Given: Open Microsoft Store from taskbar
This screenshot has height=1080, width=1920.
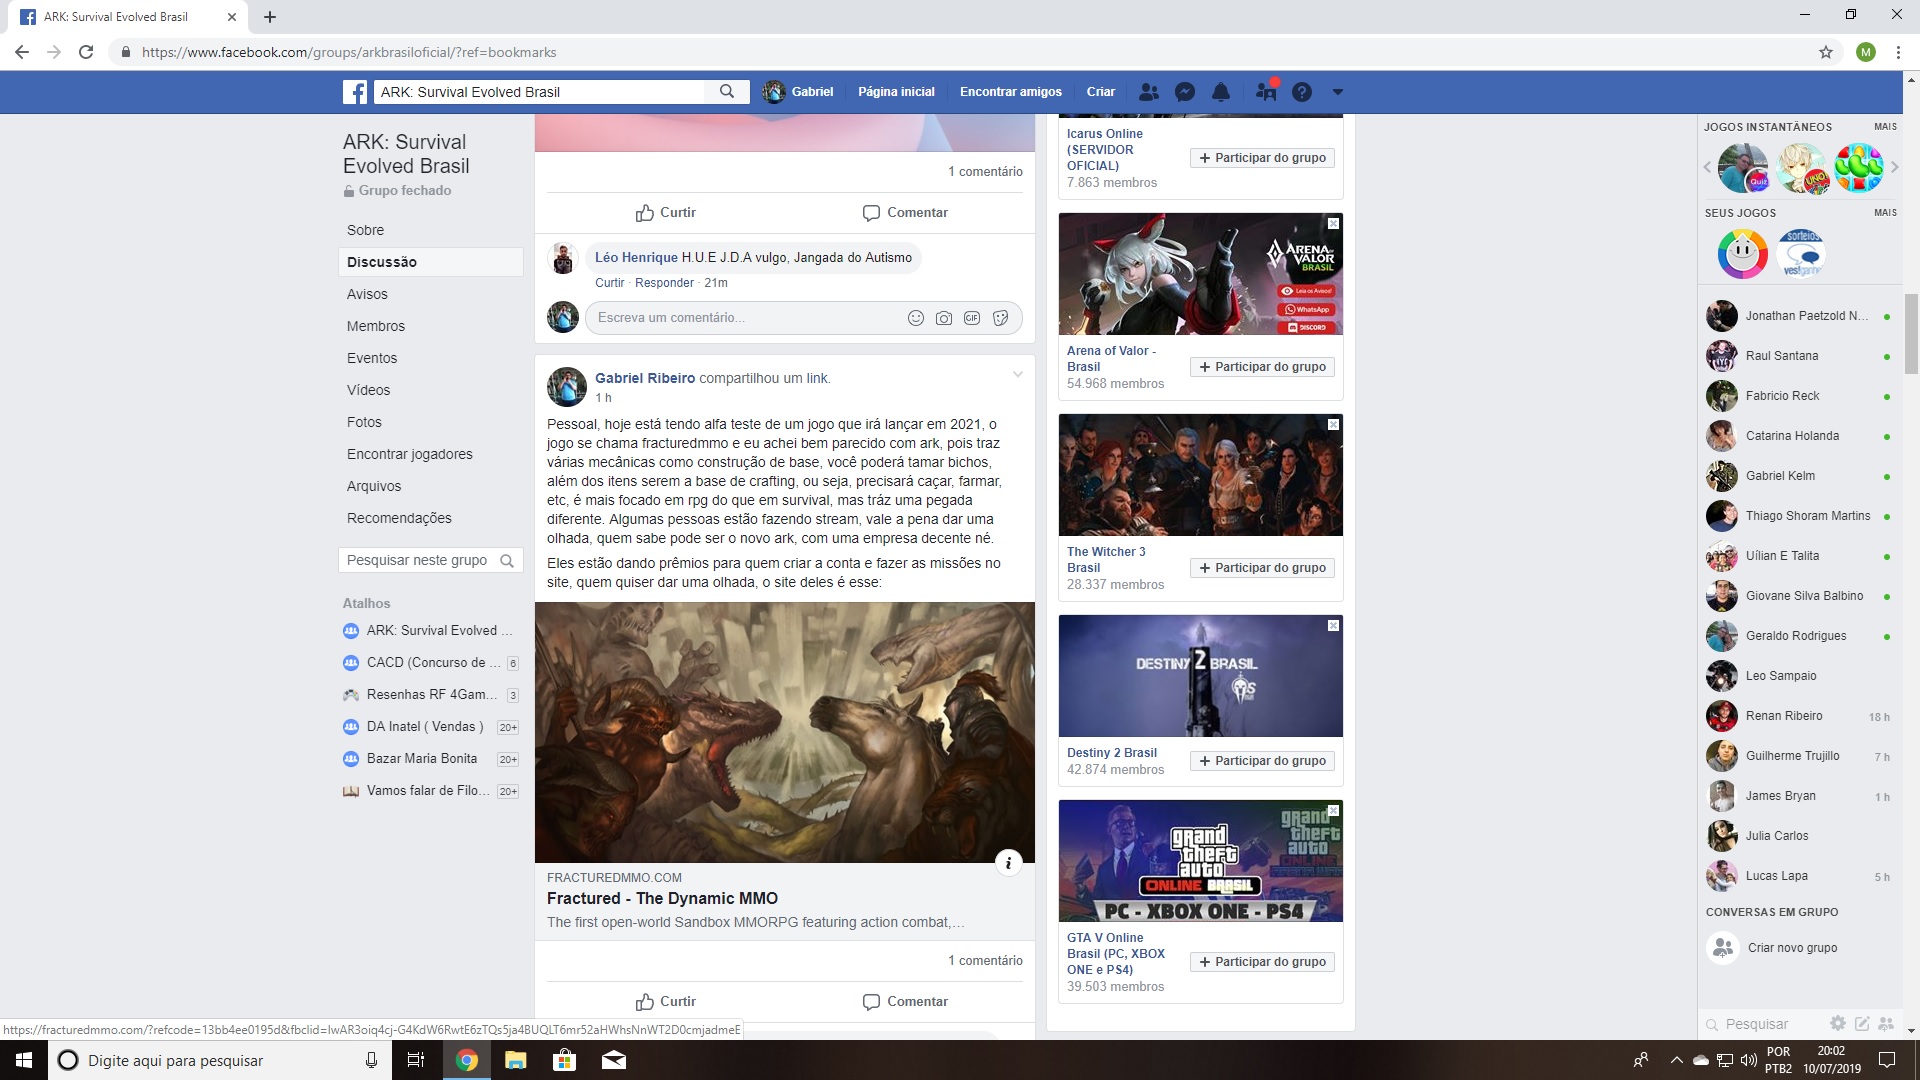Looking at the screenshot, I should (565, 1060).
